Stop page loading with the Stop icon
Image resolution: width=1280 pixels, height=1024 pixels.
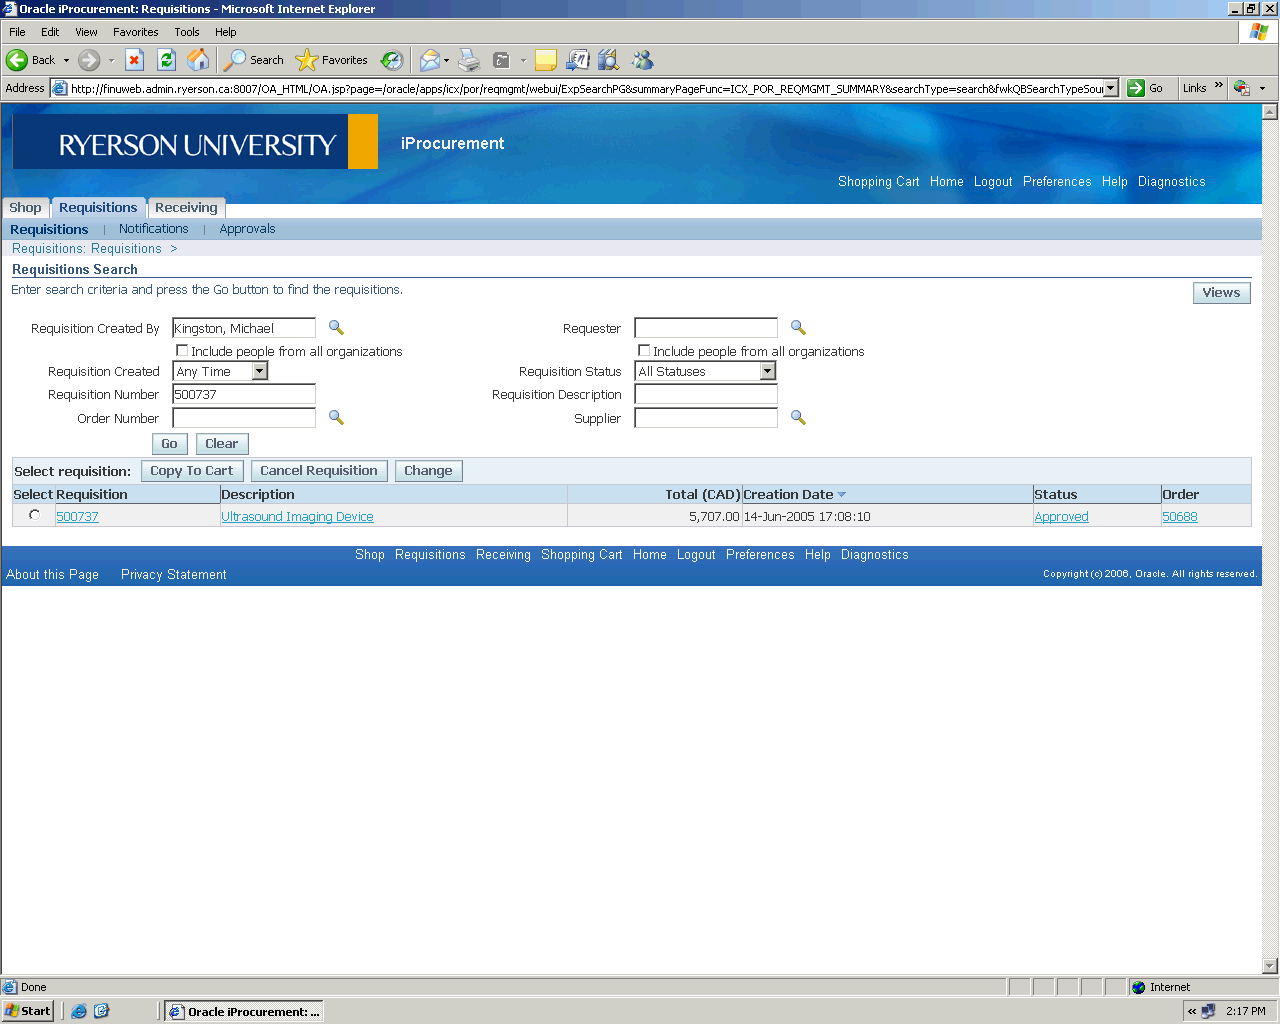click(135, 60)
